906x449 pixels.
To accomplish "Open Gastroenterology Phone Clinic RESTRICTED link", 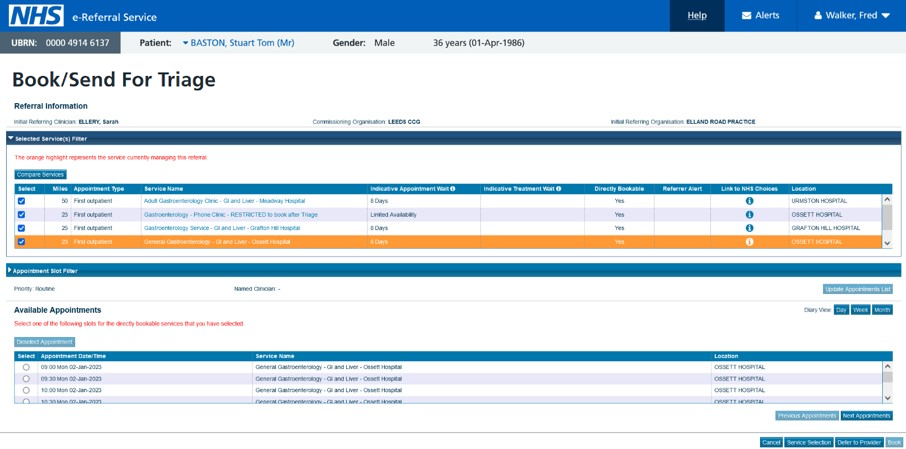I will point(231,214).
